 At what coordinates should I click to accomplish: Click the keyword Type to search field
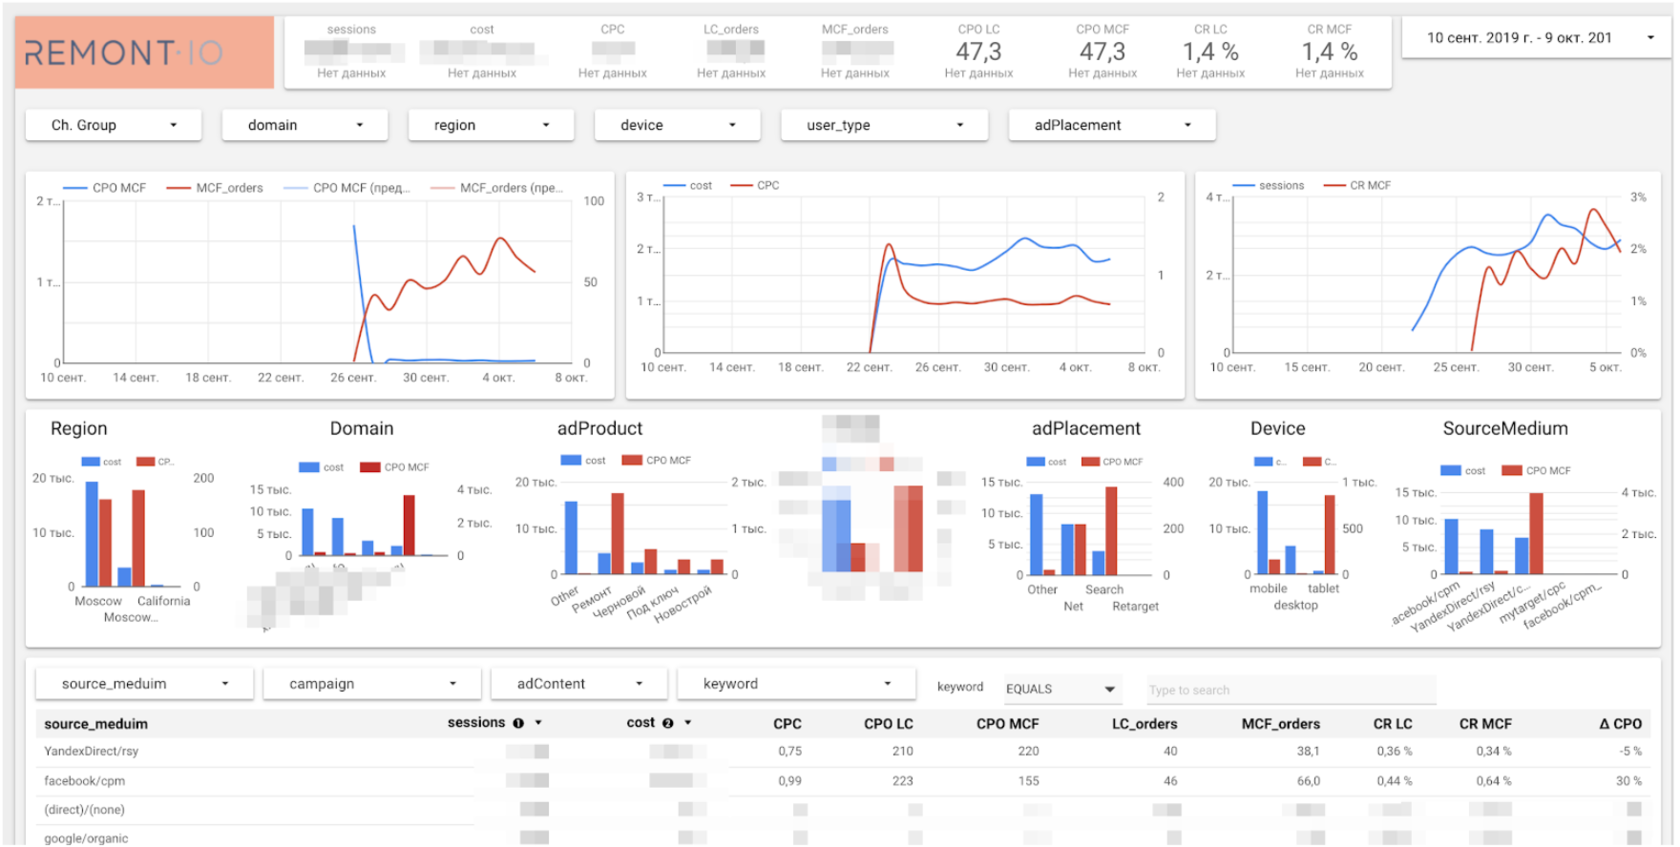1291,690
